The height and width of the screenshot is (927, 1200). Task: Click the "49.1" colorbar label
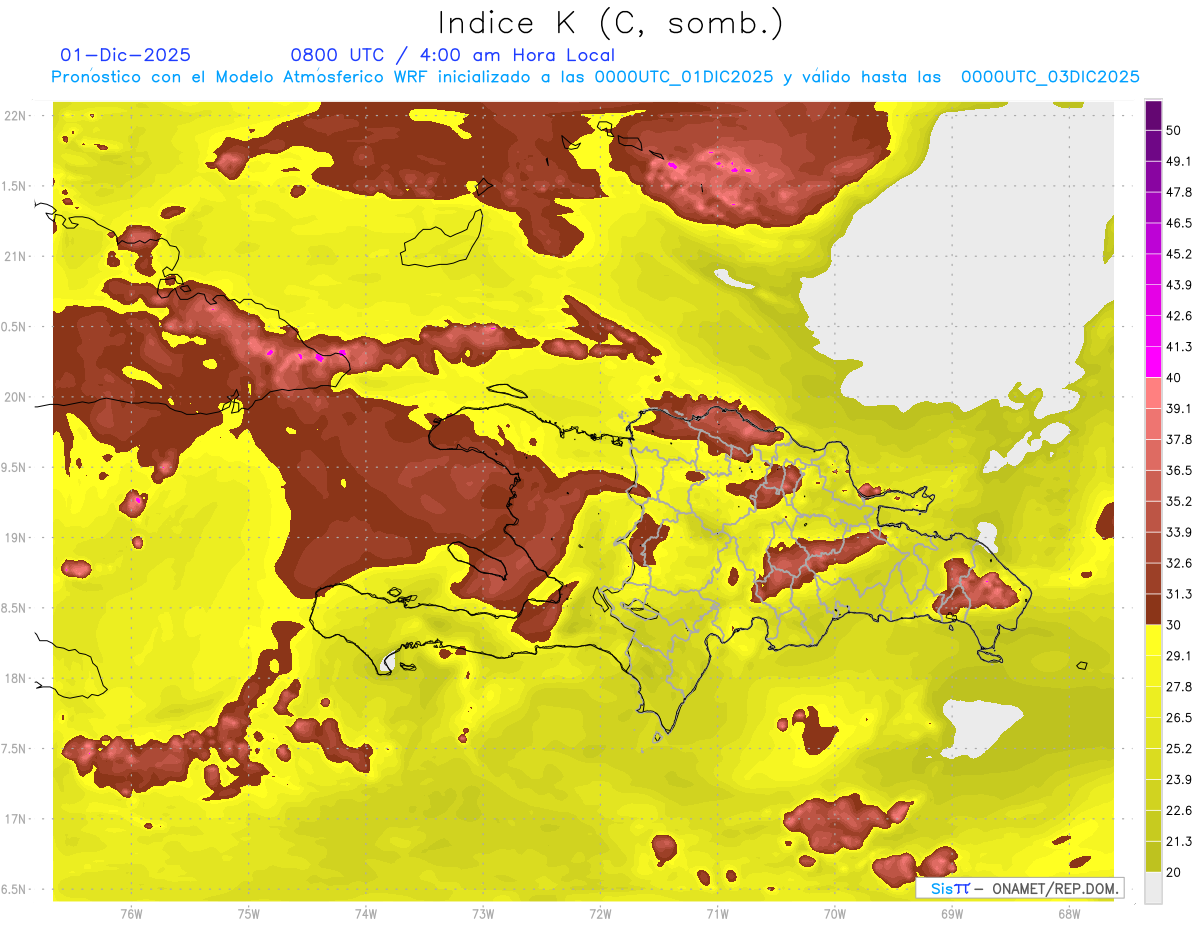(1179, 161)
